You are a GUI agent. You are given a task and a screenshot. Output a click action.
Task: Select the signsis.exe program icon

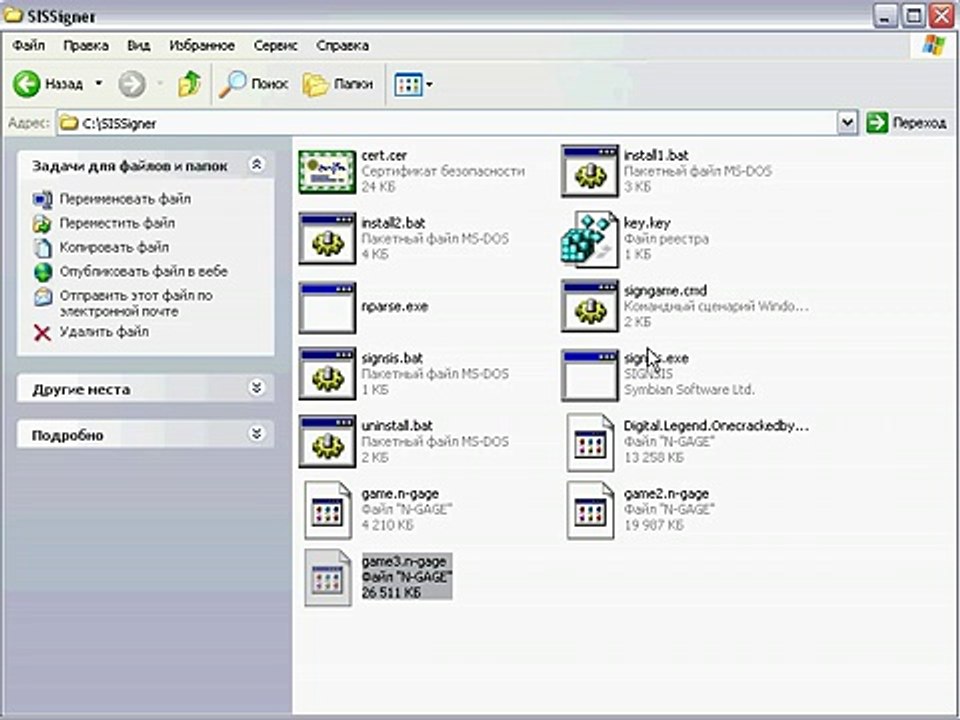(590, 375)
